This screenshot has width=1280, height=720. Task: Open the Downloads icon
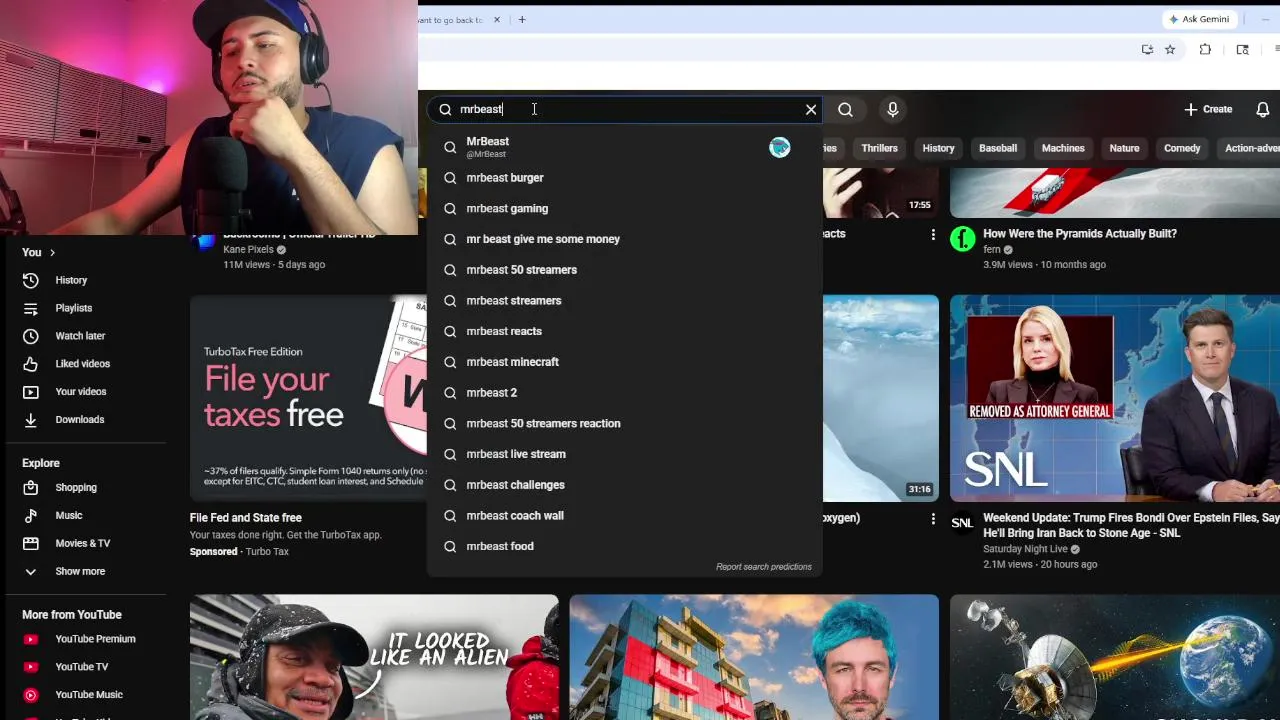tap(31, 420)
